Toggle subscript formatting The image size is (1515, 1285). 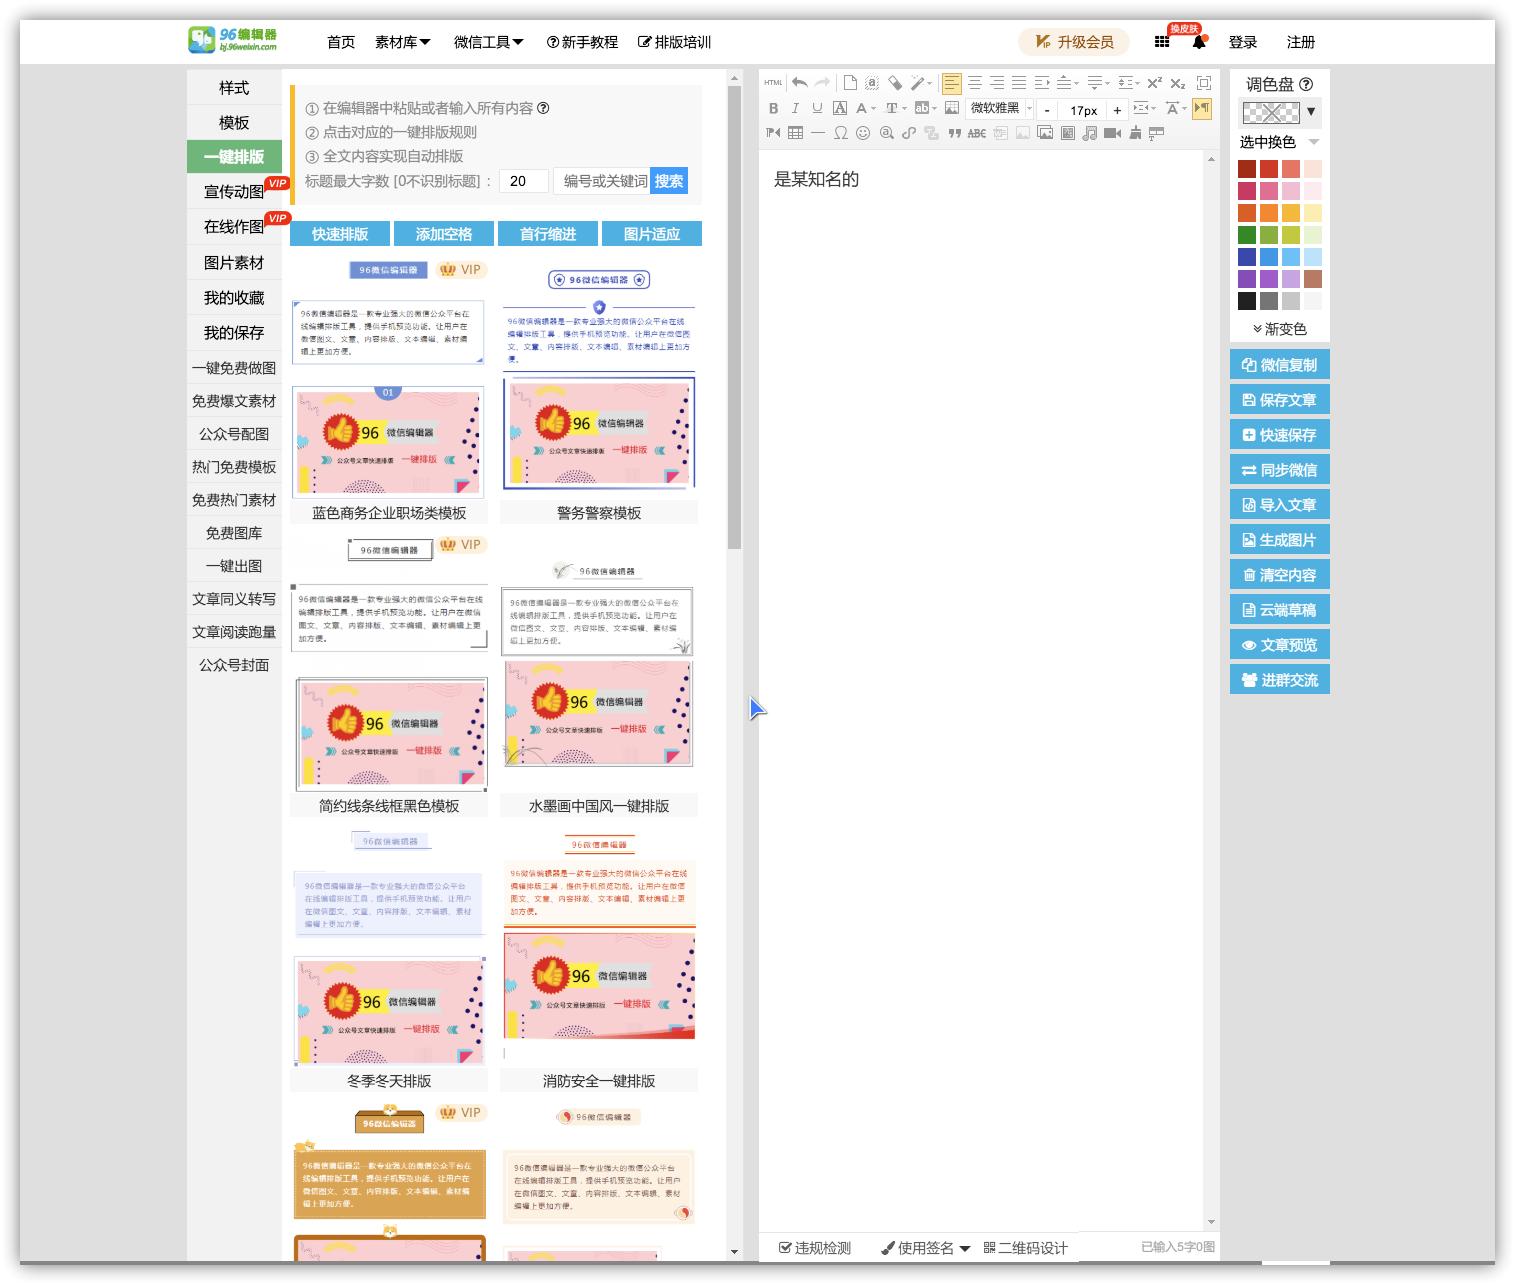click(x=1177, y=83)
